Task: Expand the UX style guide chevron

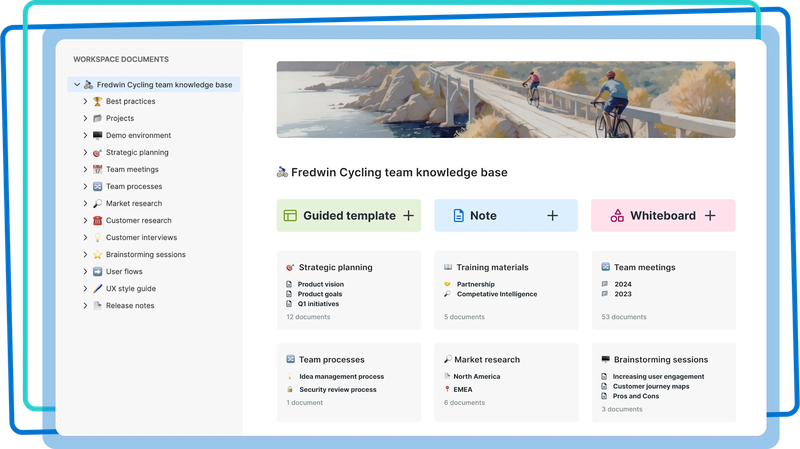Action: click(x=85, y=289)
